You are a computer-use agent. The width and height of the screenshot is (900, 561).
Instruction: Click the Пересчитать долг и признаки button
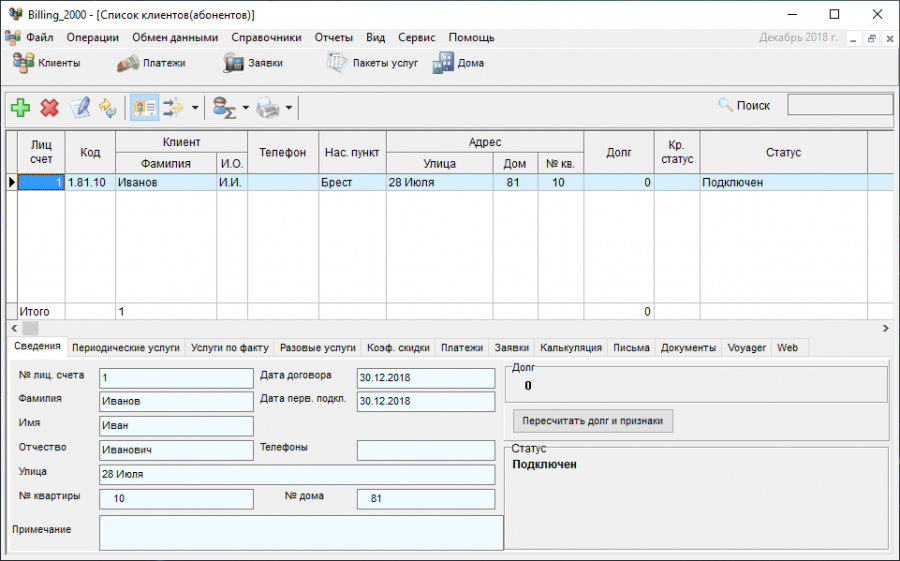tap(593, 420)
